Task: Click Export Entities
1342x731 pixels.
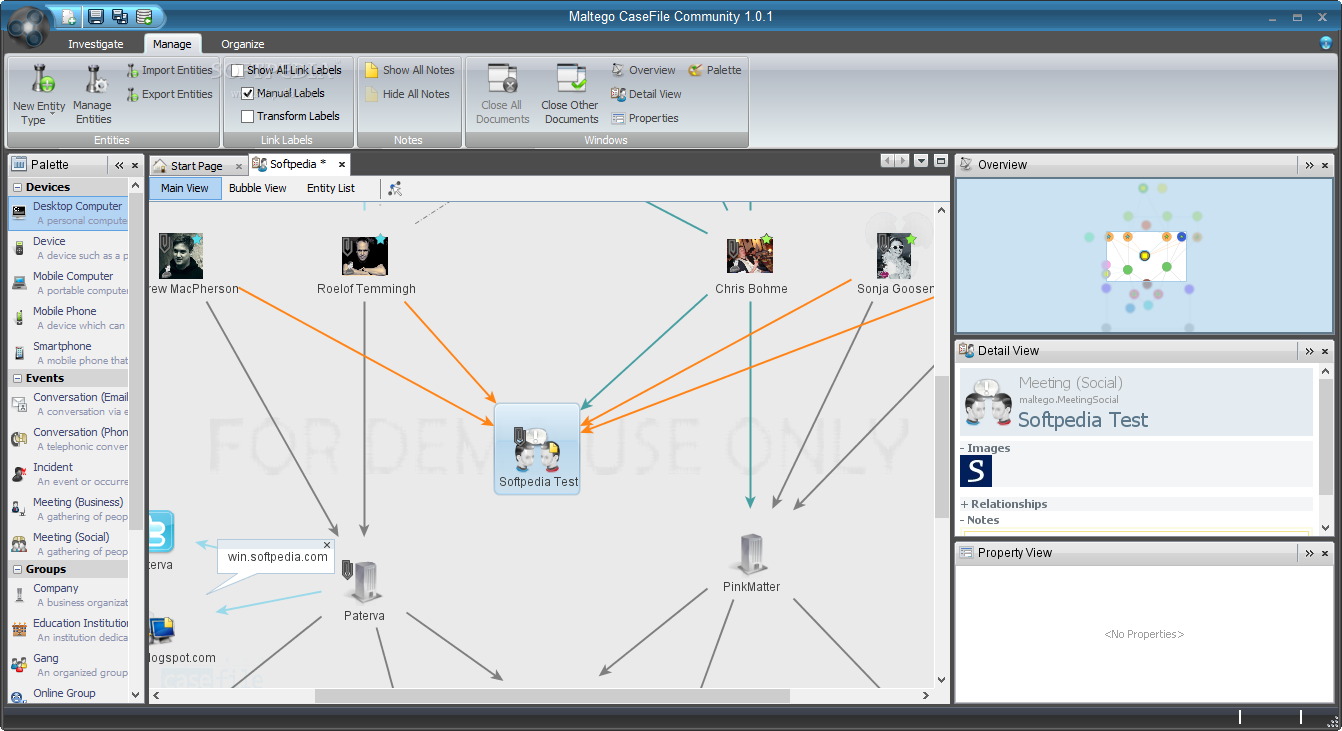Action: point(169,95)
